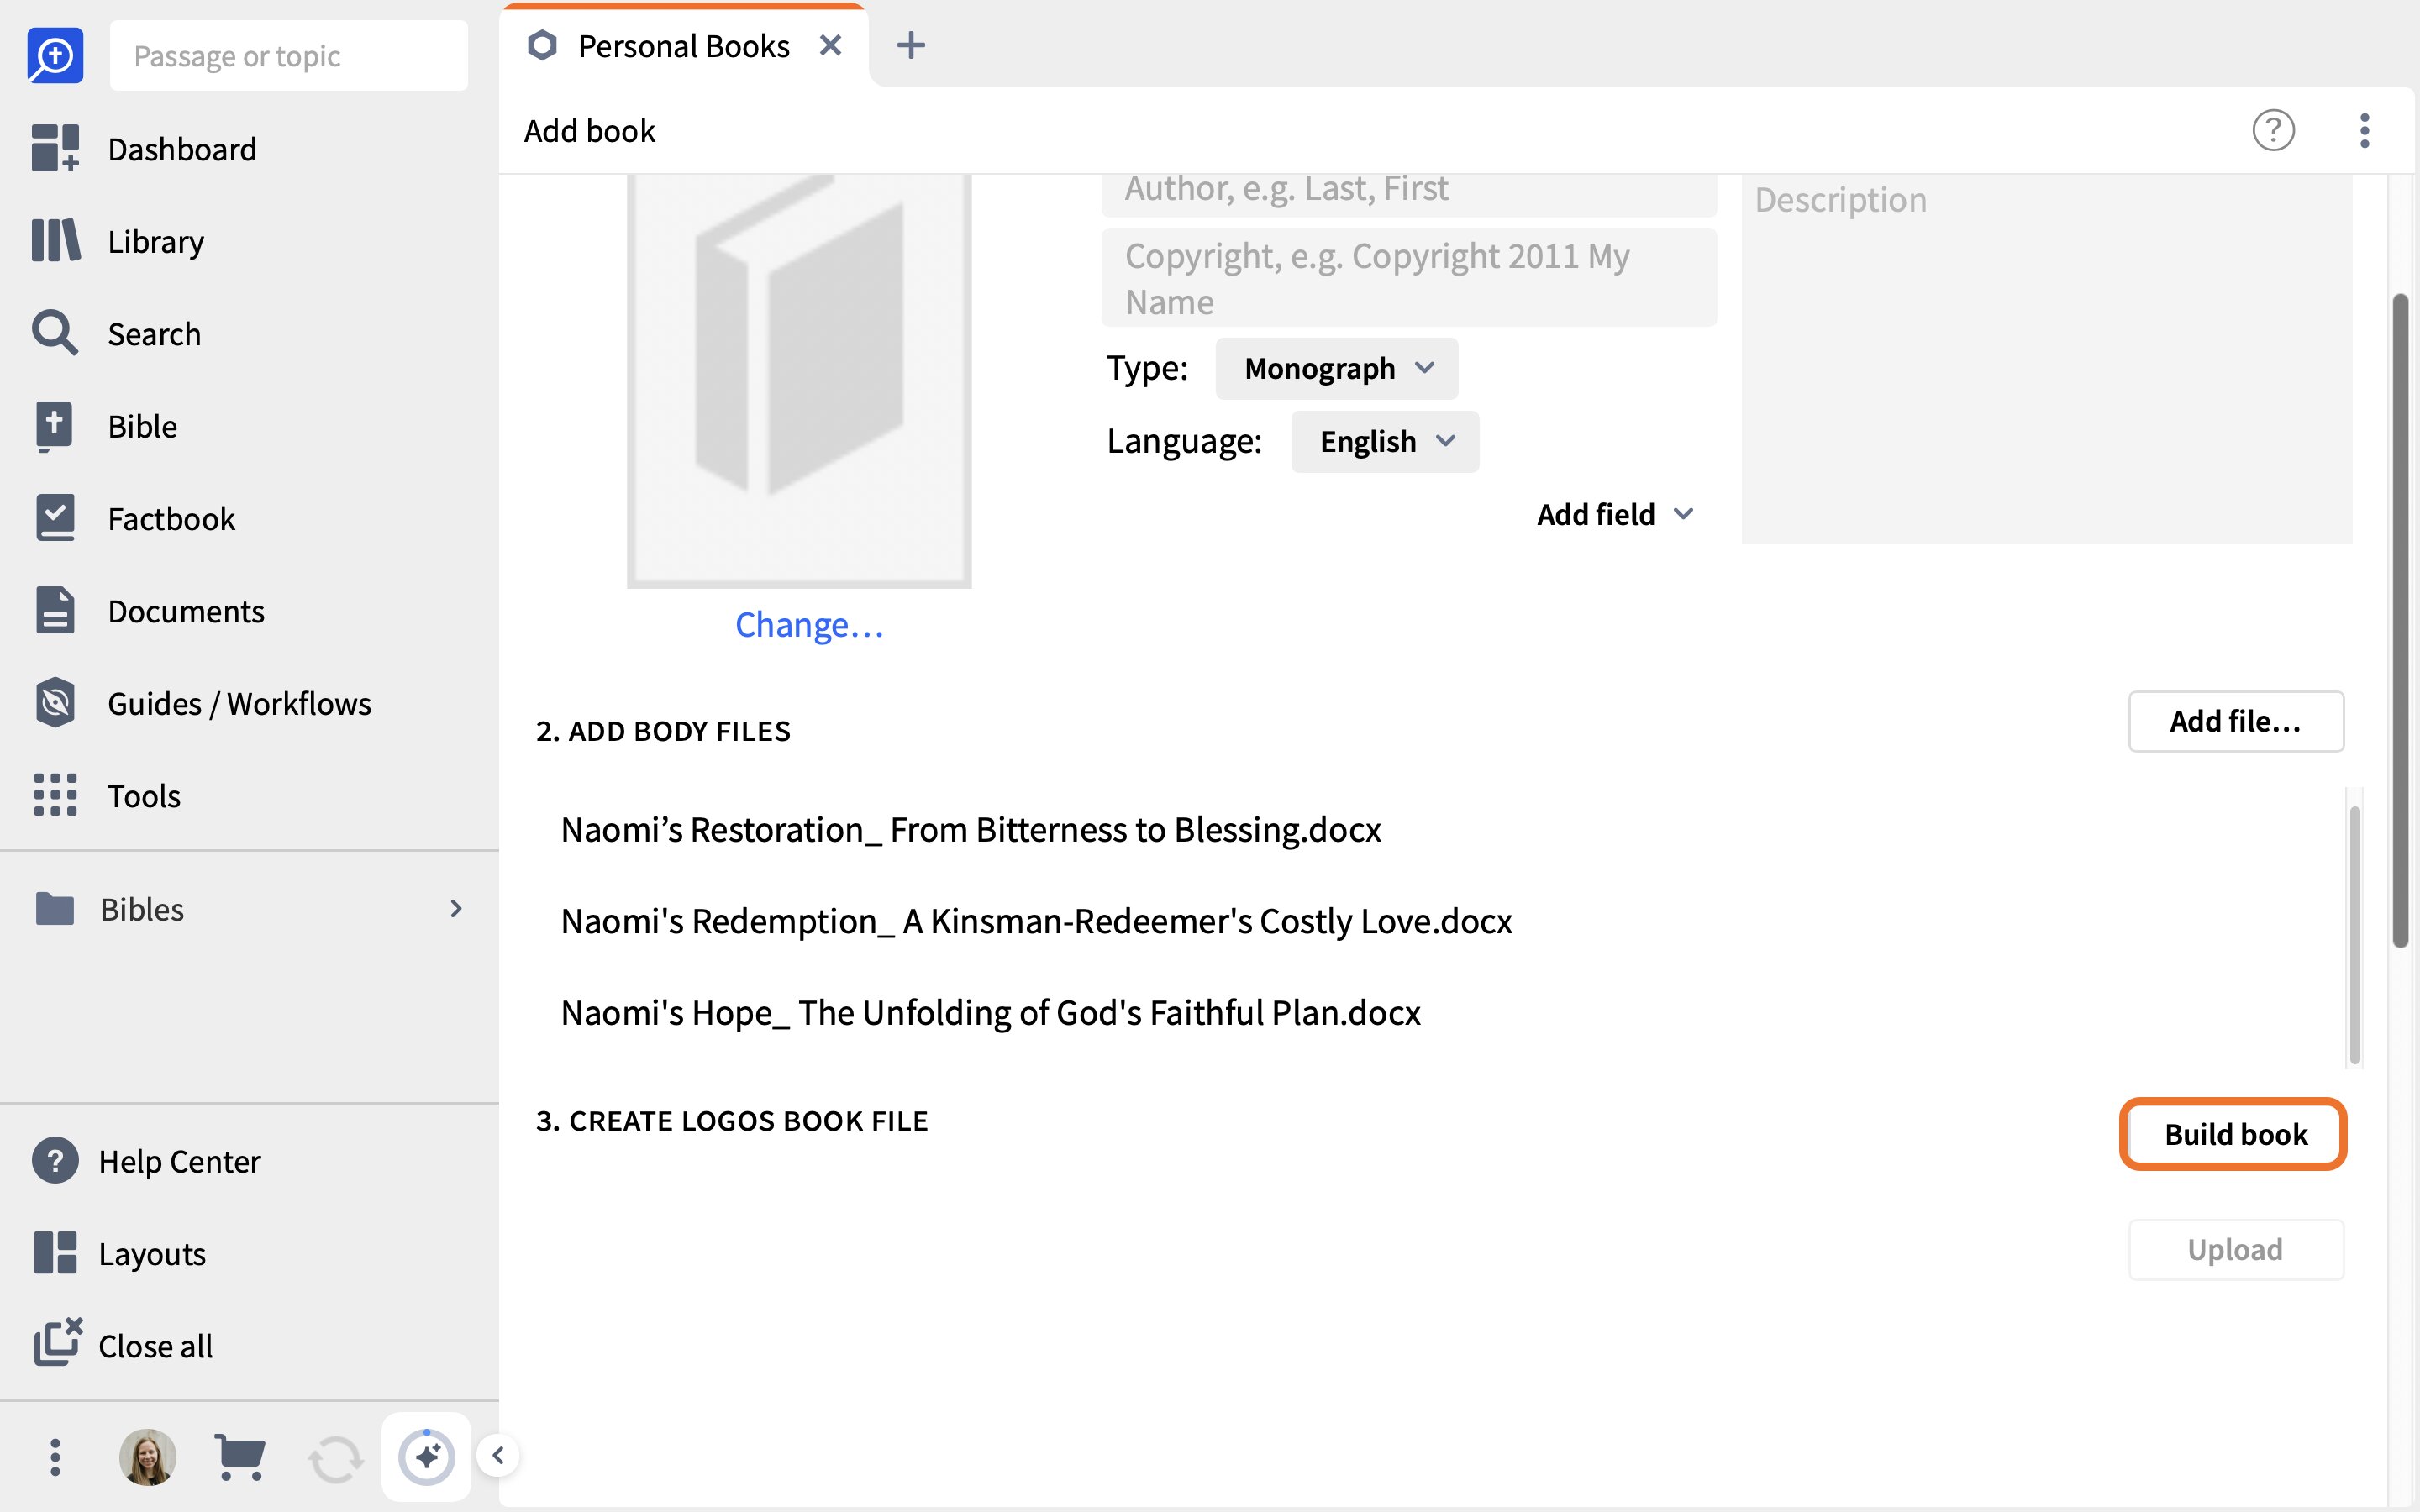Click the Library menu label
This screenshot has height=1512, width=2420.
coord(156,241)
